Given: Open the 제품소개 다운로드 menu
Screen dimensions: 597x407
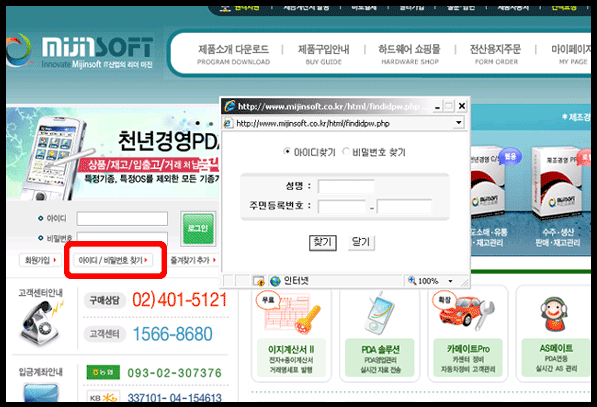Looking at the screenshot, I should 233,54.
